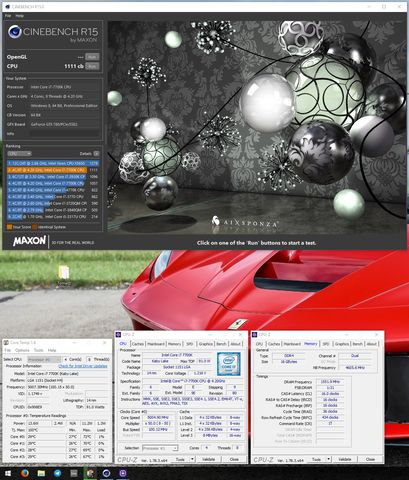Select the i5-3317U ranking entry scoring 214
This screenshot has height=480, width=409.
(53, 217)
